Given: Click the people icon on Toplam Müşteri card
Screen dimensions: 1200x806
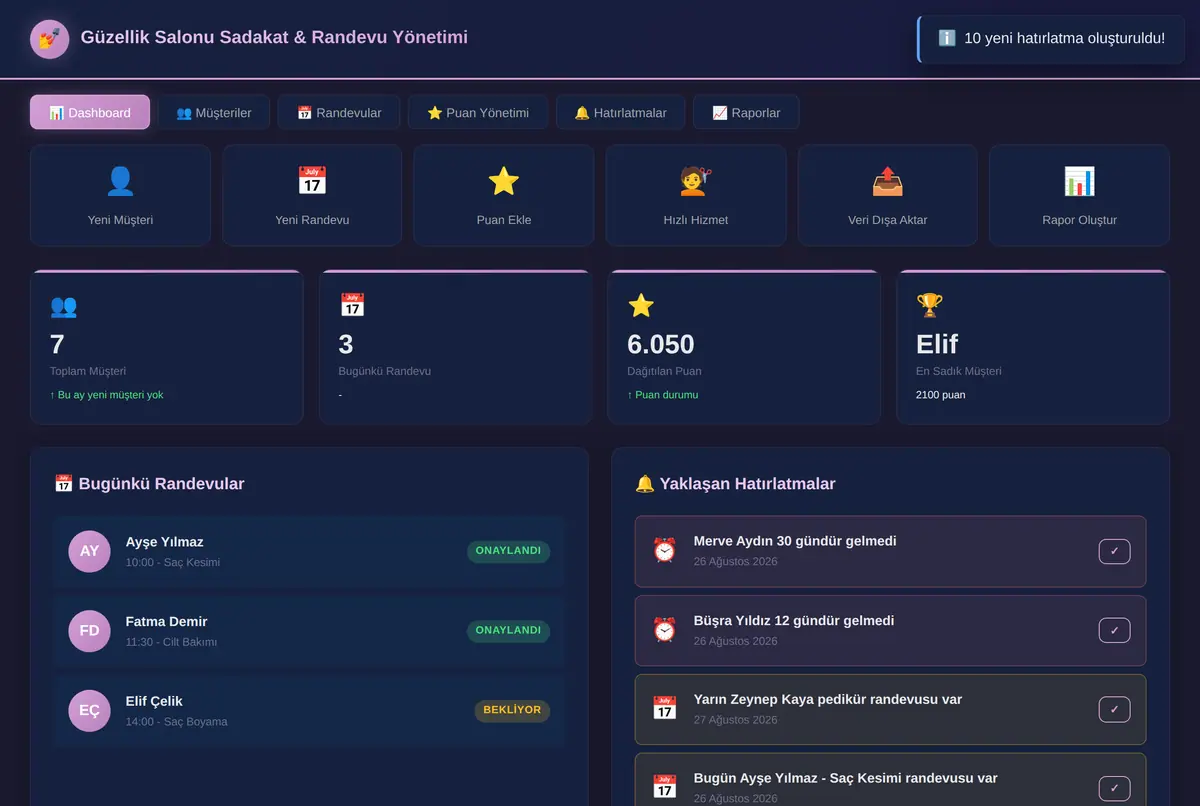Looking at the screenshot, I should tap(63, 306).
